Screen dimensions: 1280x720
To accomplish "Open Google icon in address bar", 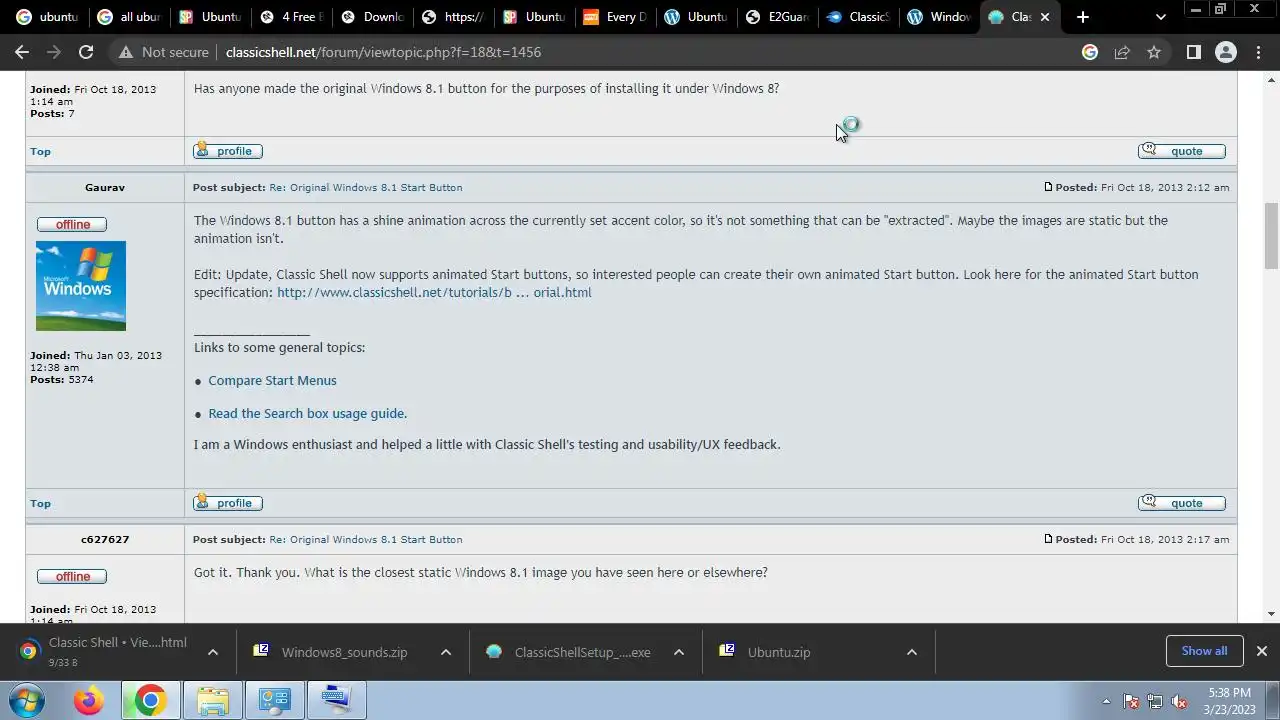I will click(1090, 52).
